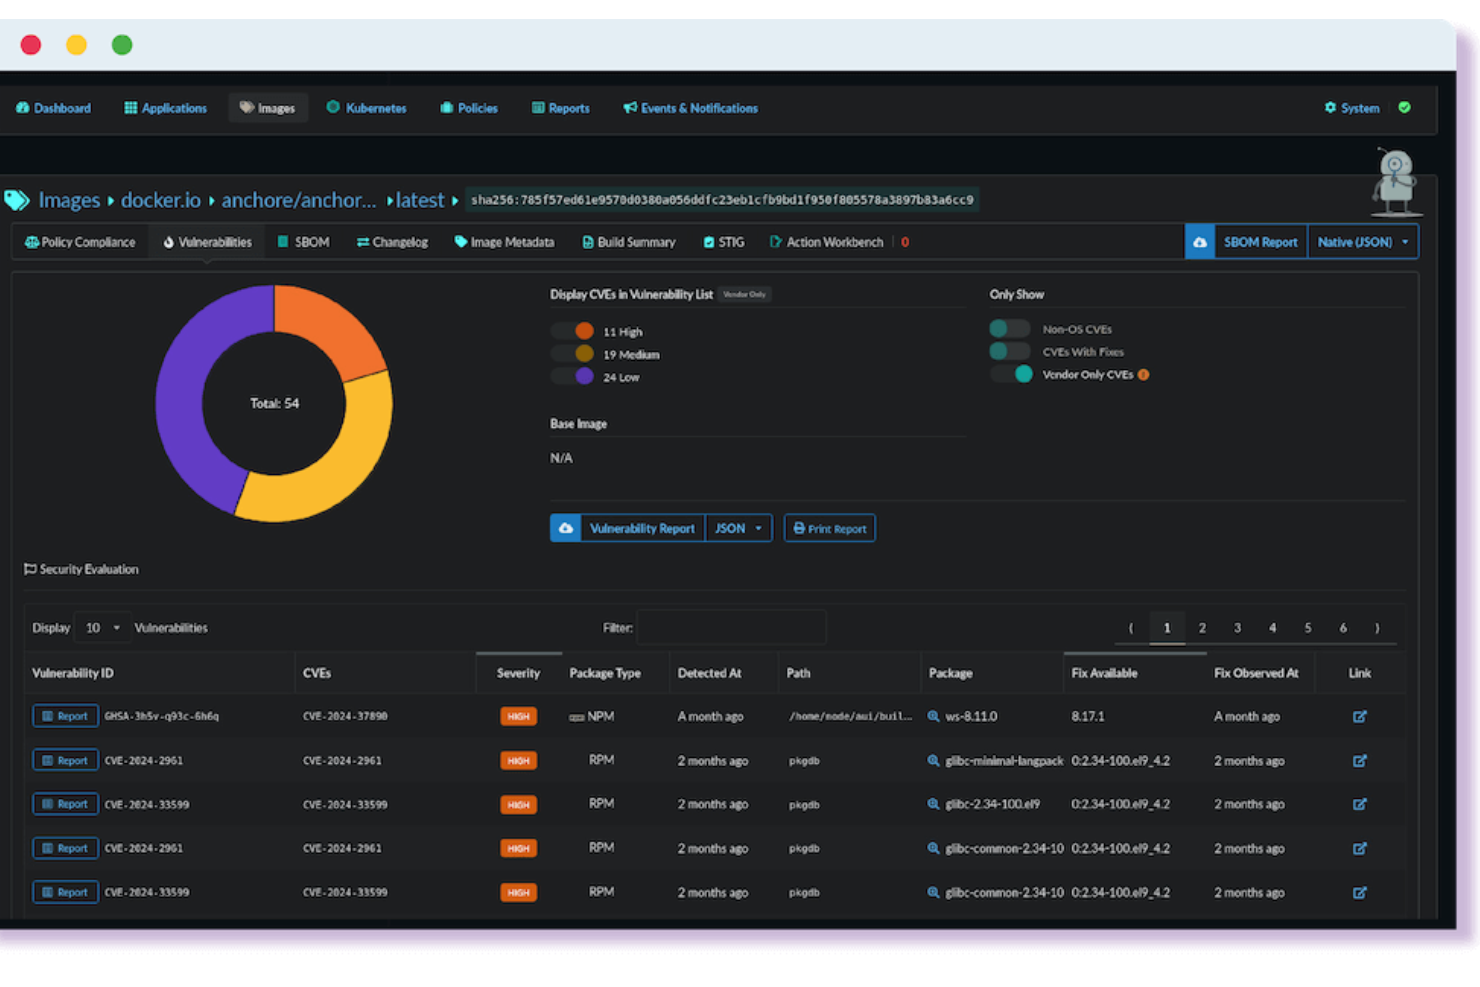Open the System settings menu
This screenshot has width=1480, height=987.
pyautogui.click(x=1352, y=108)
